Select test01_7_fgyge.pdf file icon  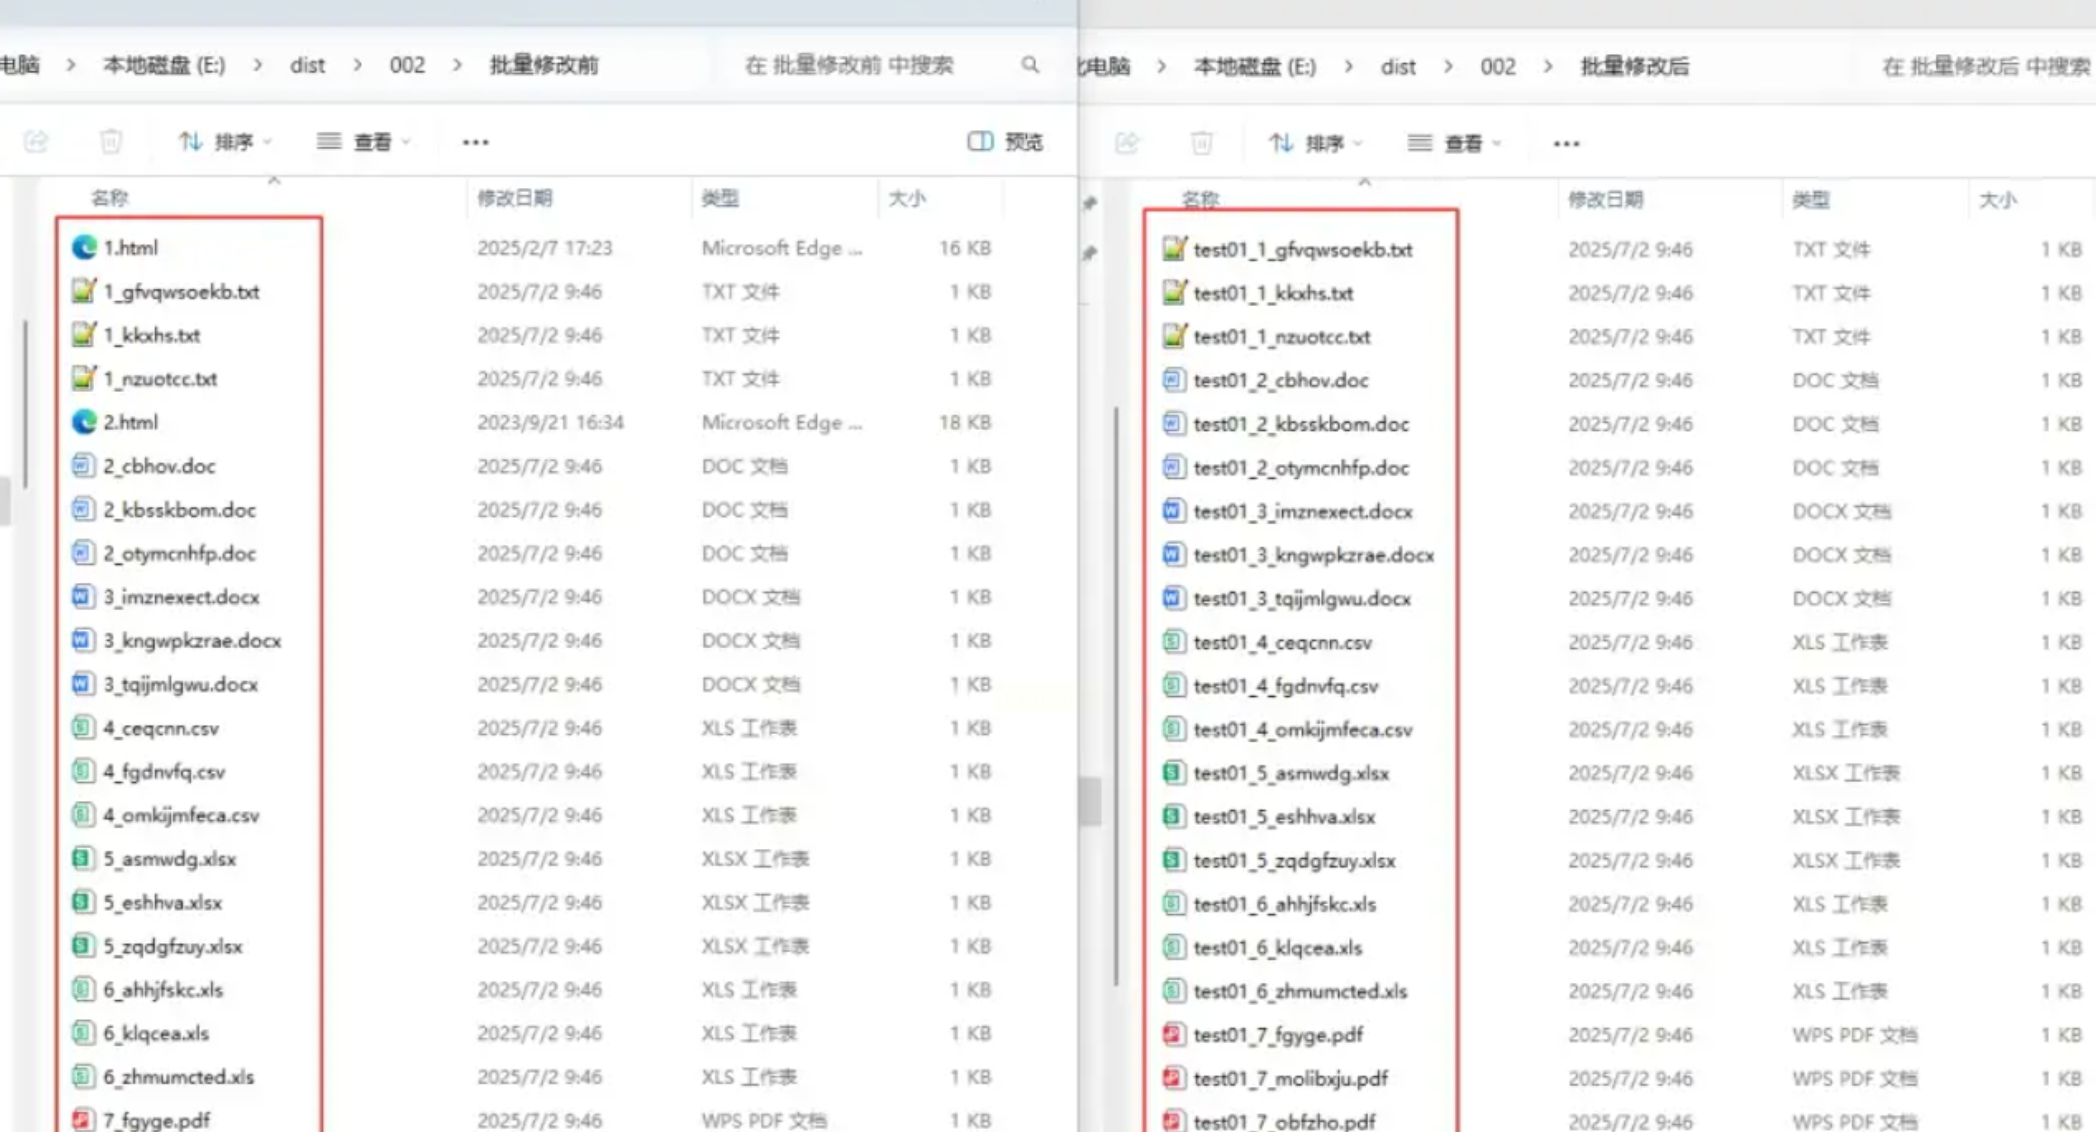(1174, 1035)
